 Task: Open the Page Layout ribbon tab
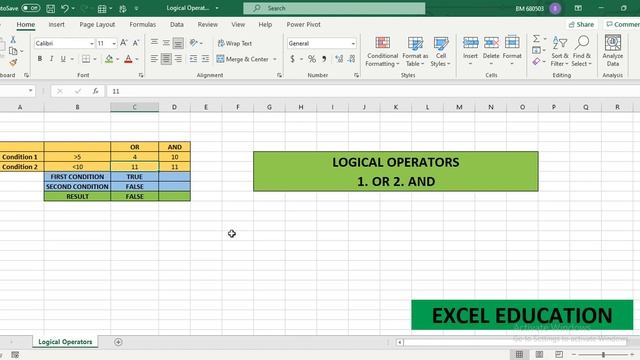97,24
